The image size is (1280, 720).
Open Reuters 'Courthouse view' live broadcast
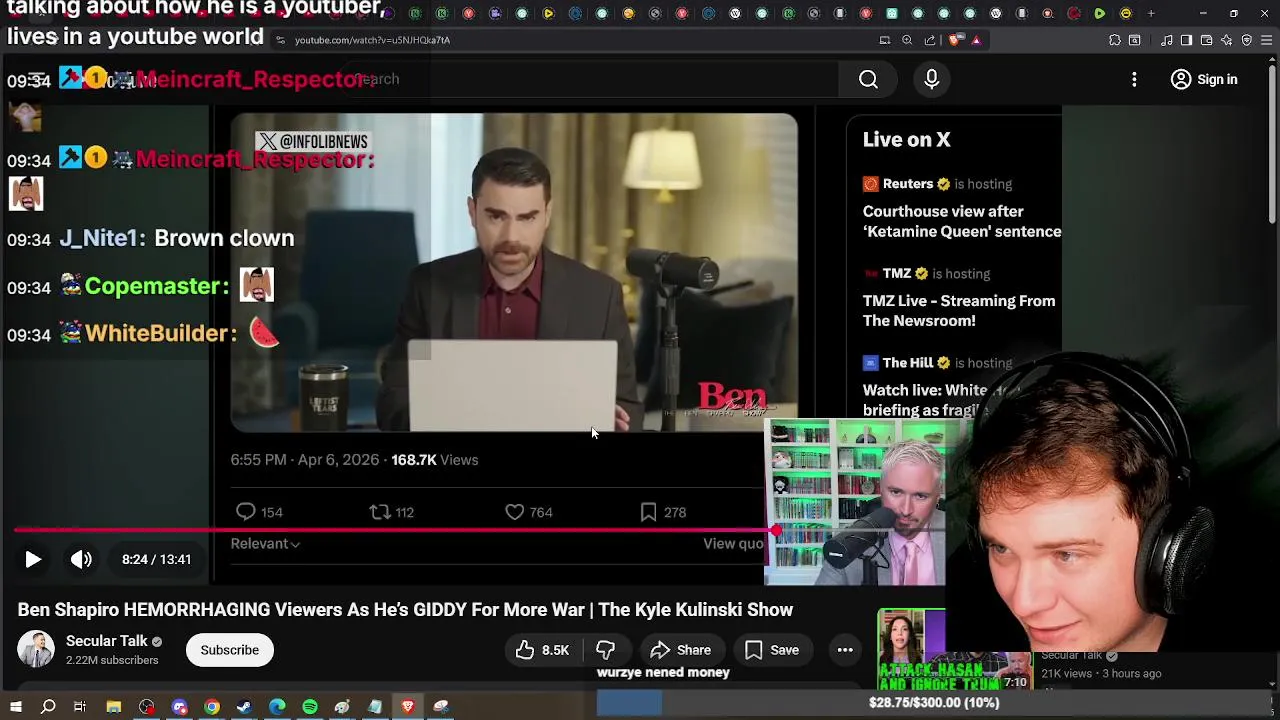tap(962, 221)
